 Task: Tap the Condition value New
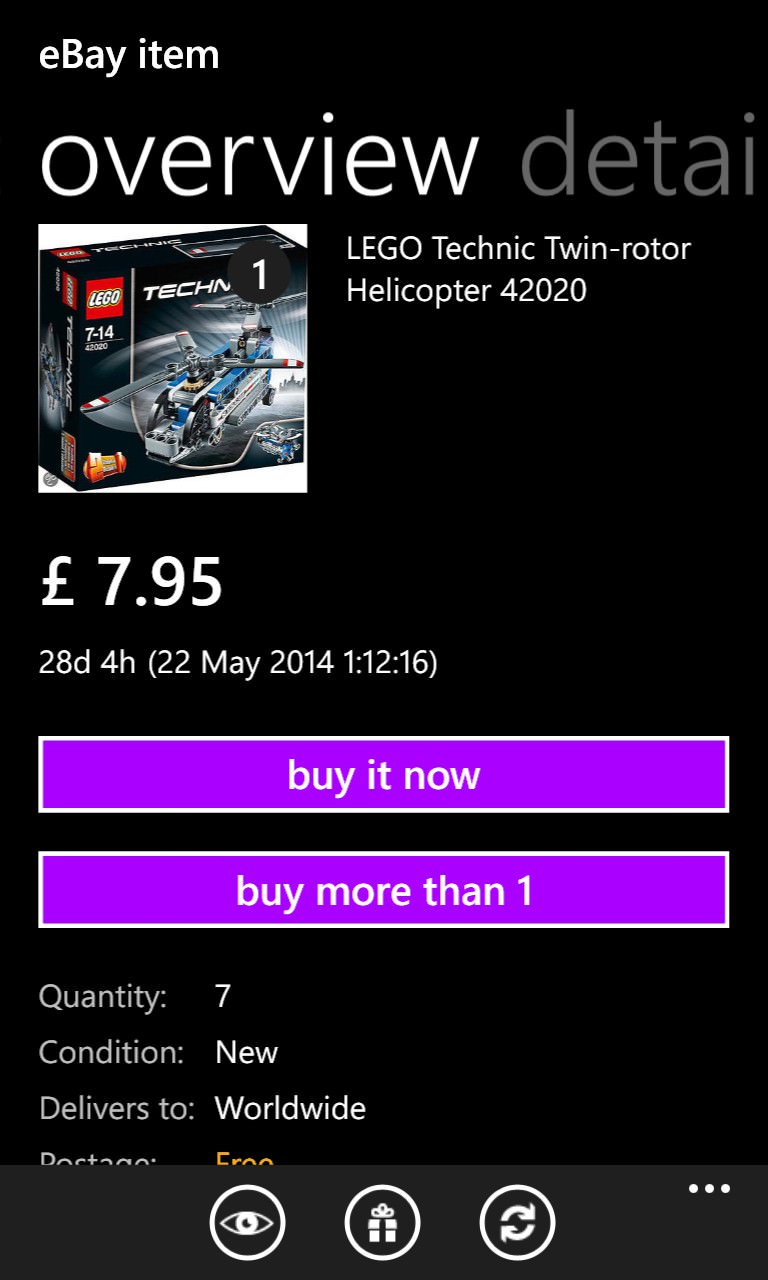246,1052
